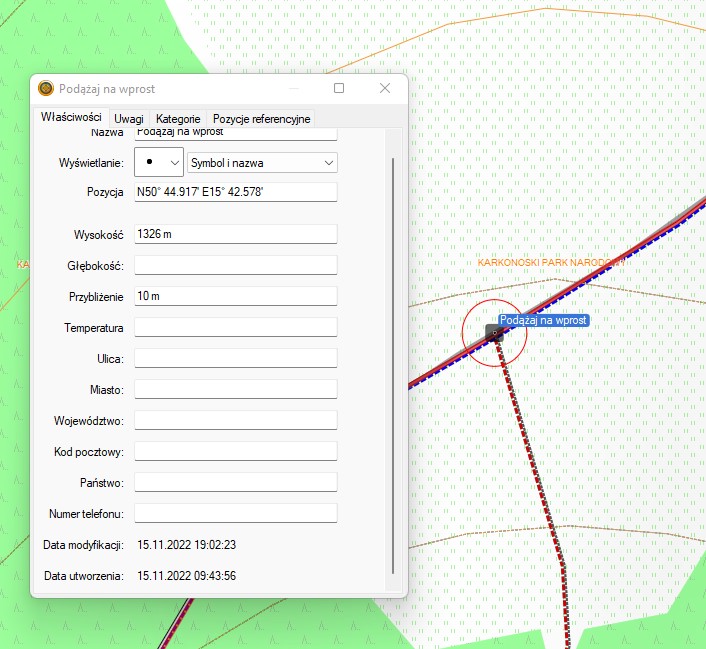Click the Nazwa input field

tap(235, 133)
